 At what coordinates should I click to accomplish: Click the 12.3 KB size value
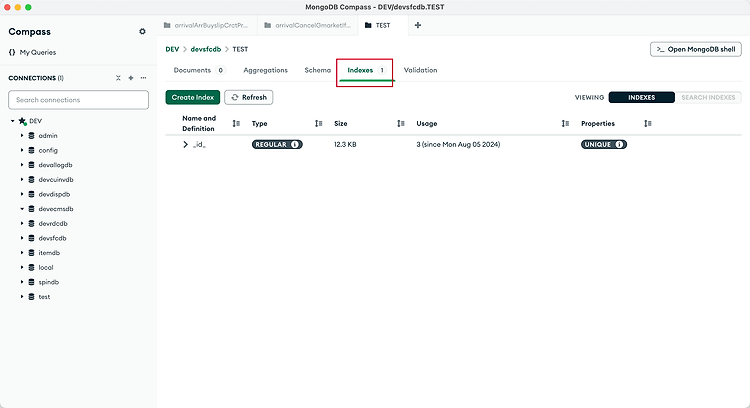tap(345, 144)
